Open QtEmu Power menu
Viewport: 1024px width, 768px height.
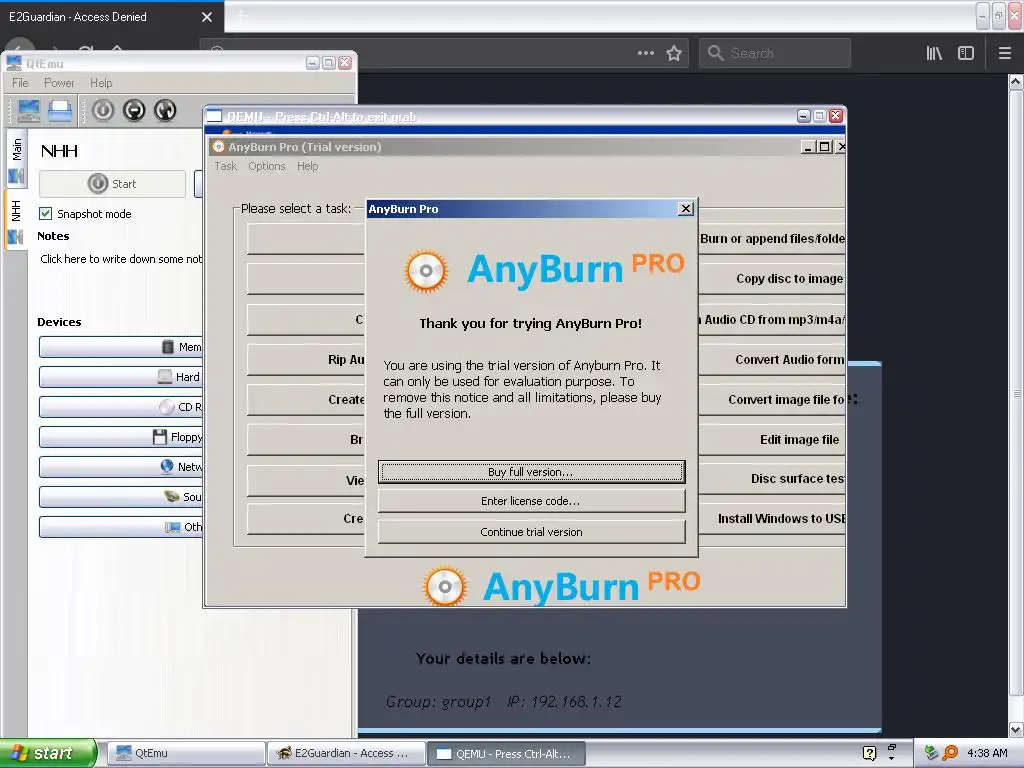click(59, 83)
